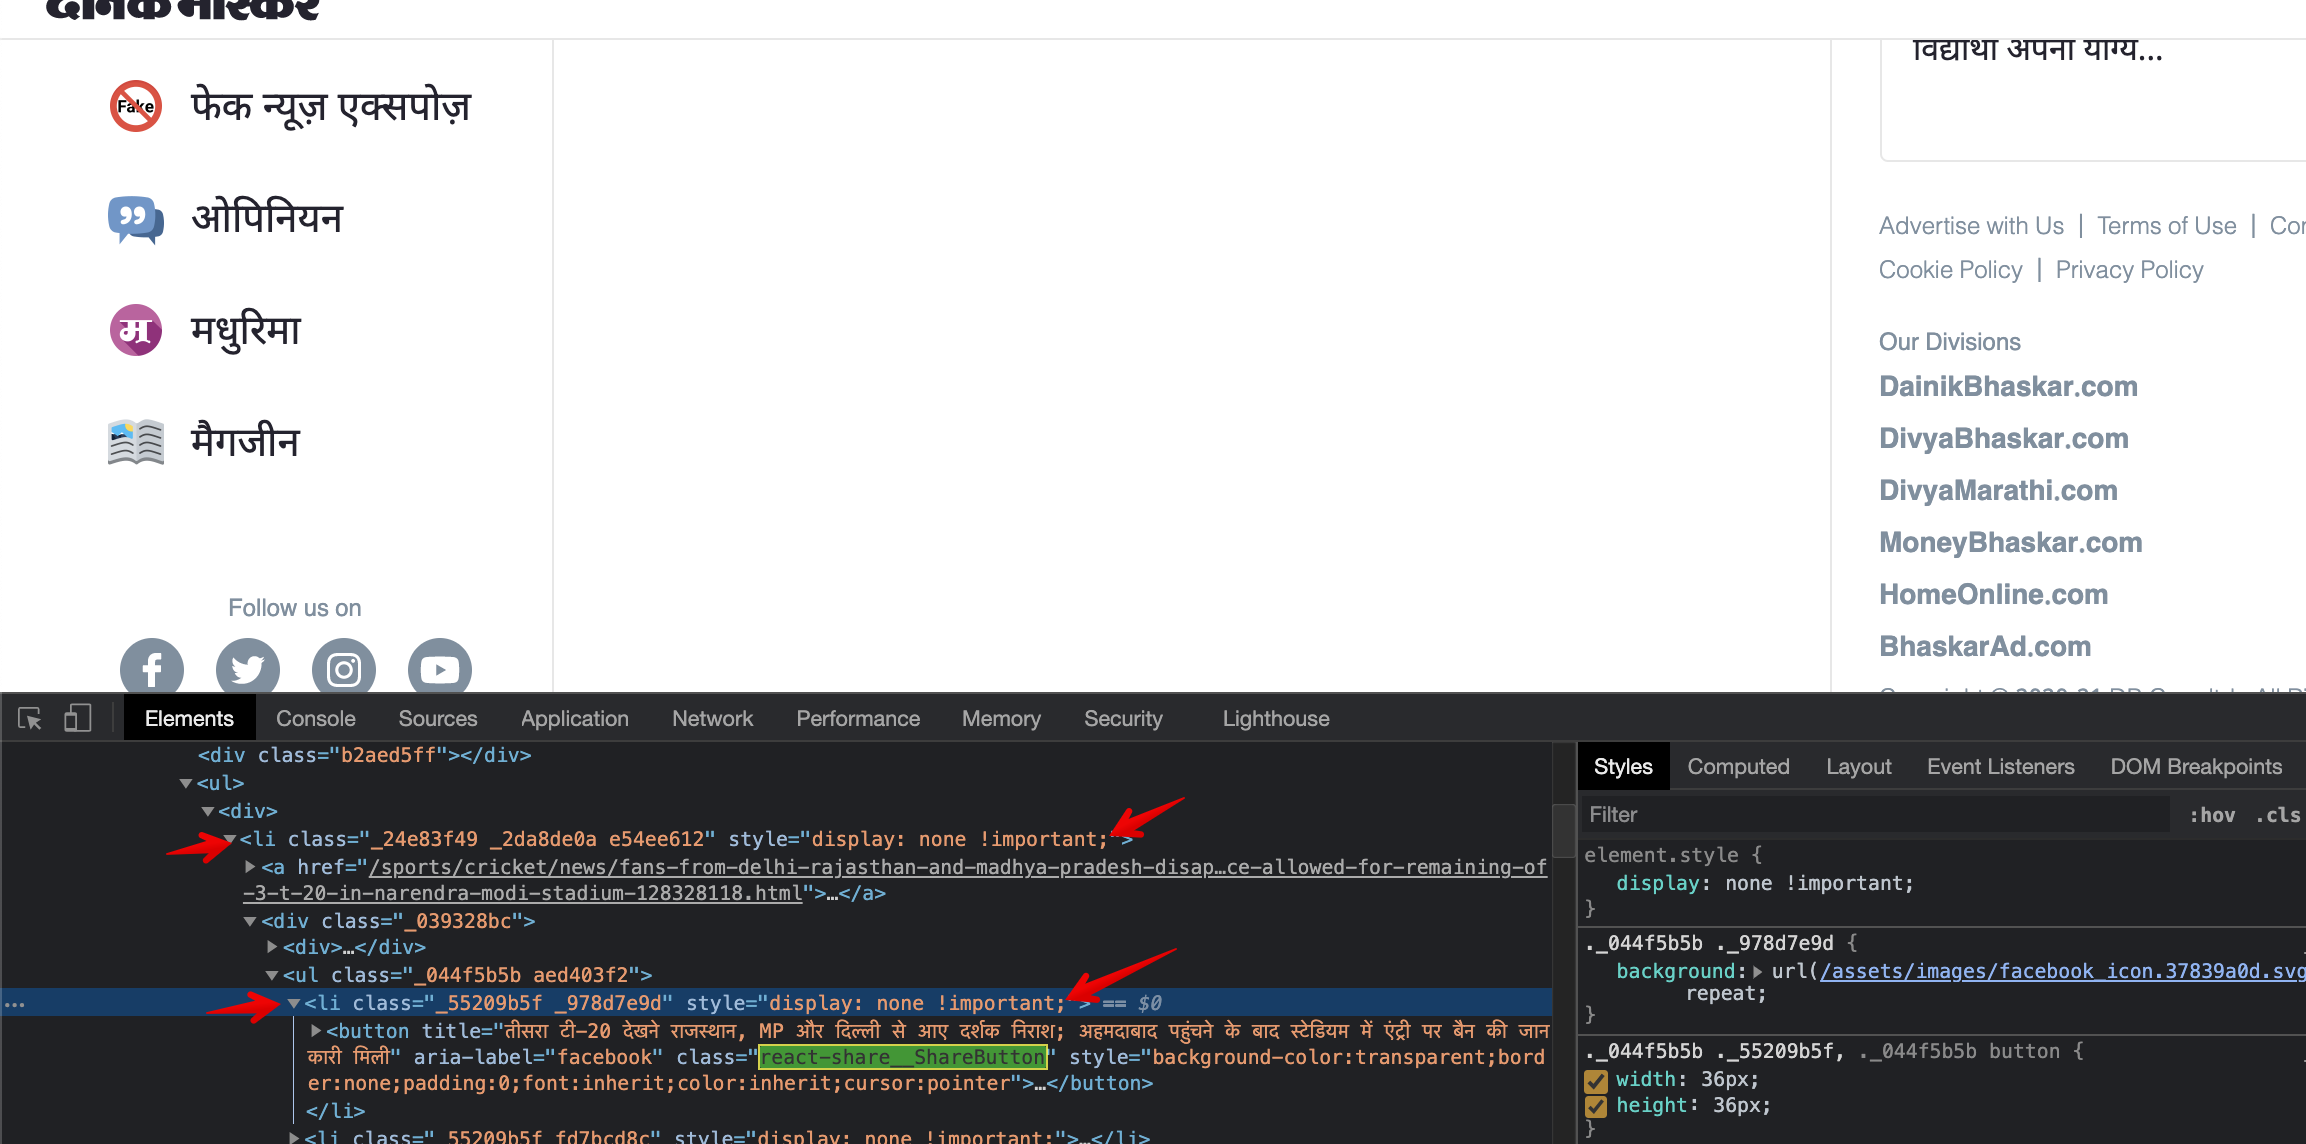The height and width of the screenshot is (1144, 2306).
Task: Open the Privacy Policy link
Action: pyautogui.click(x=2129, y=269)
